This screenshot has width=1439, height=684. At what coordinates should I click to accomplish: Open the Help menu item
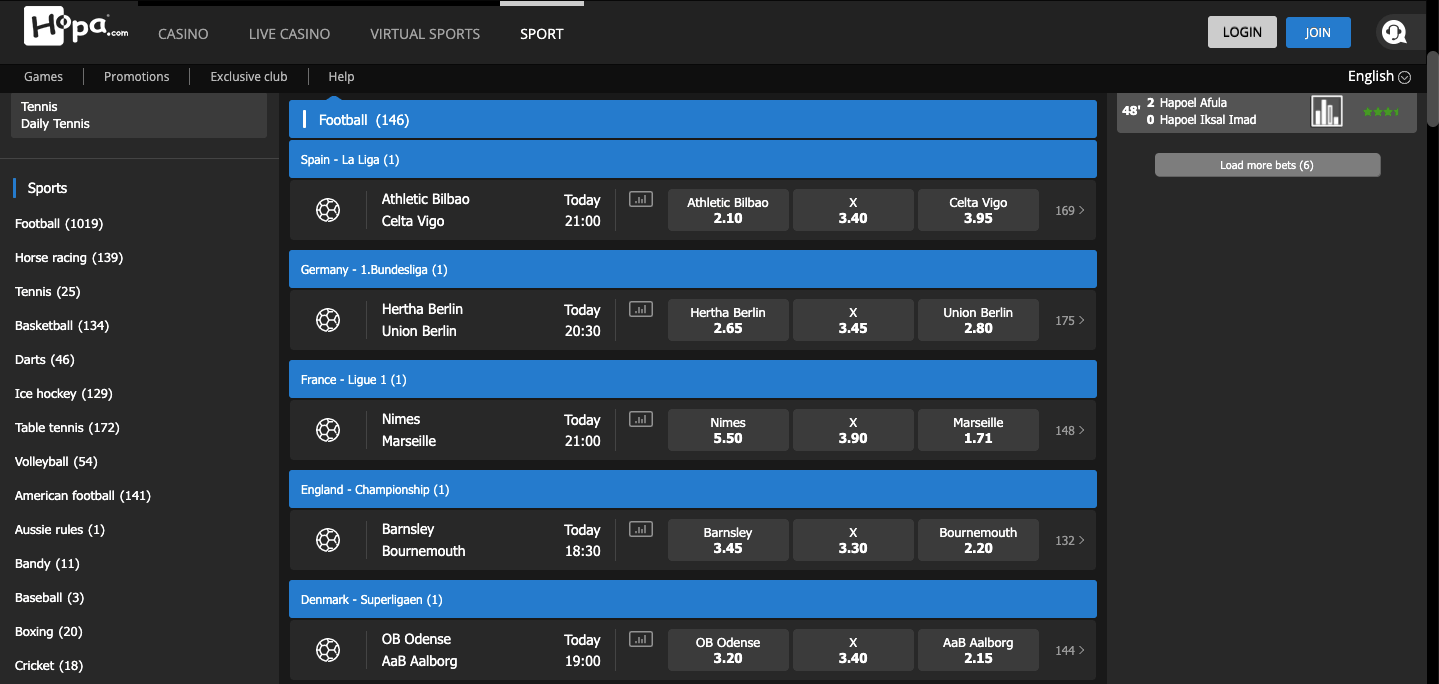(341, 76)
